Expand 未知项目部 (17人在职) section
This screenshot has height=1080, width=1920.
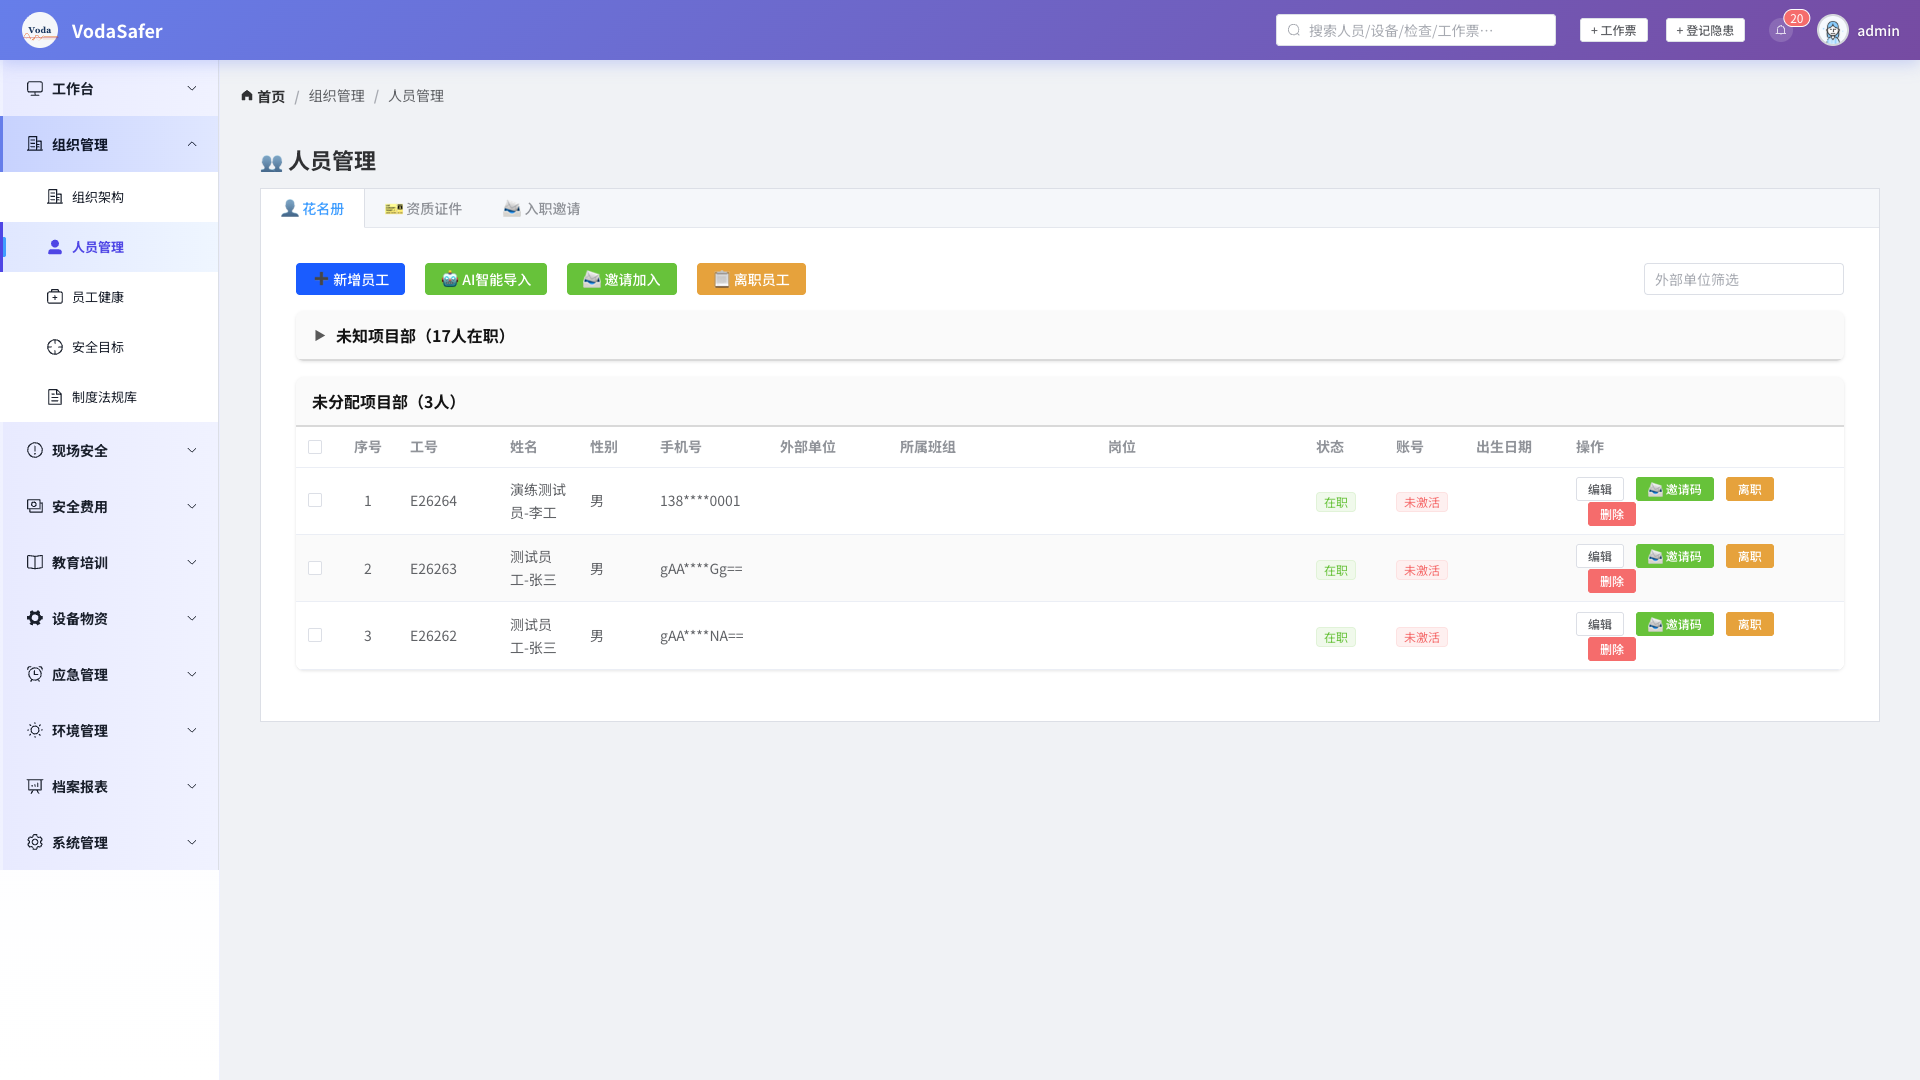tap(320, 335)
